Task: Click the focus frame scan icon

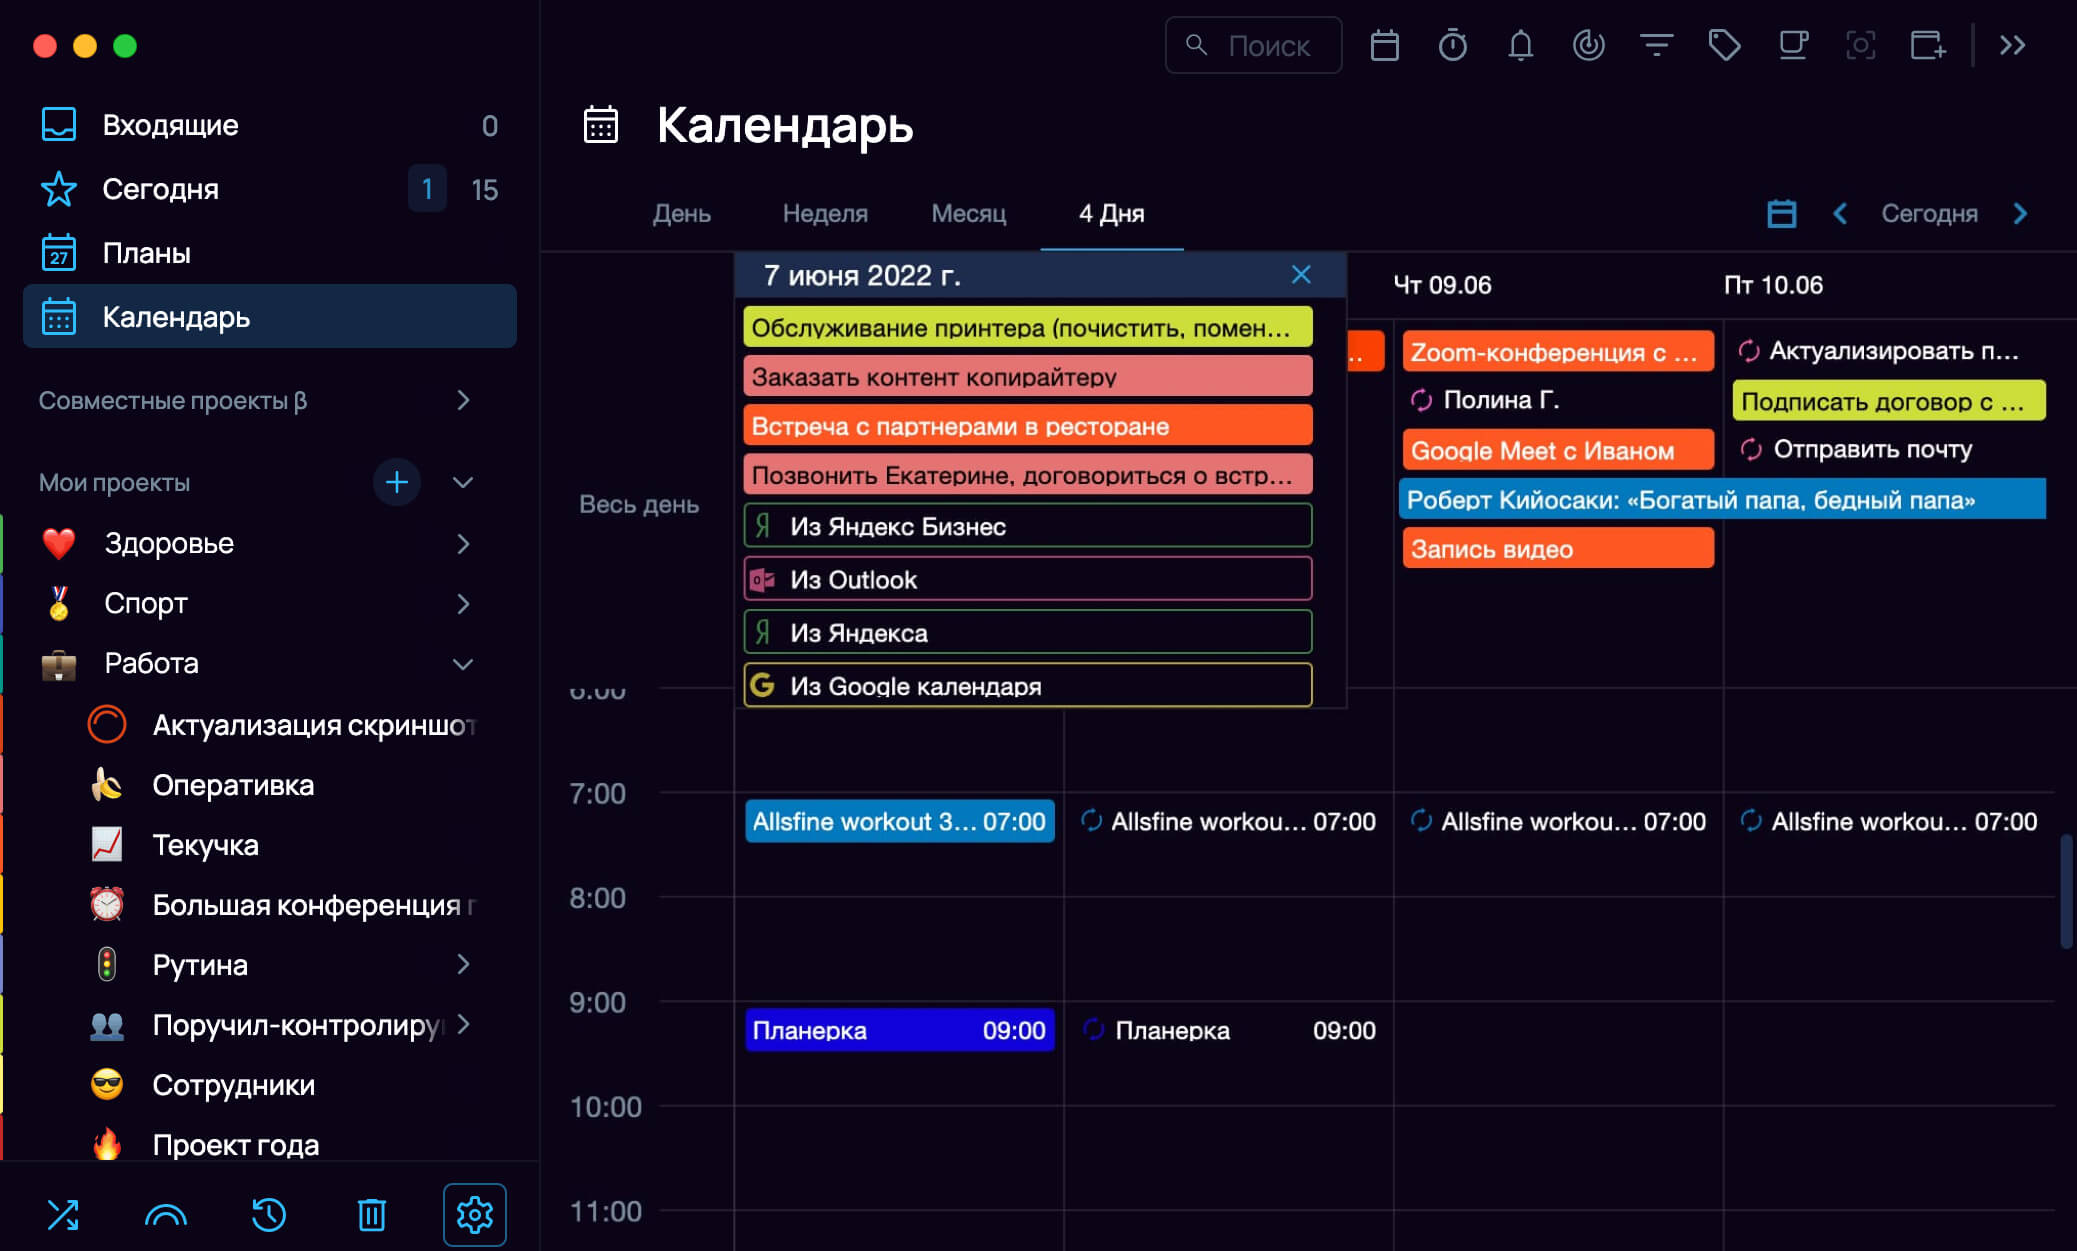Action: (x=1860, y=45)
